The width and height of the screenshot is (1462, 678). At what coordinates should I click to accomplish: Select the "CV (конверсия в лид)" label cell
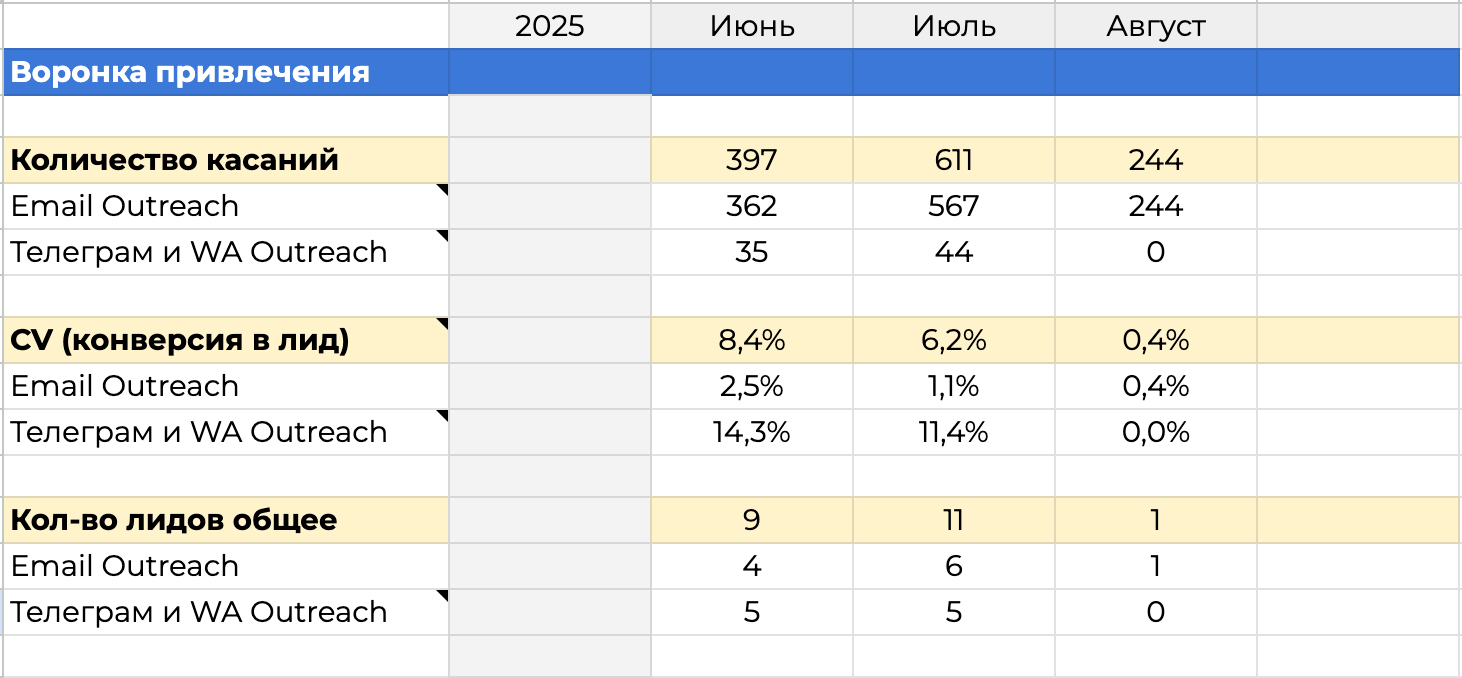pos(180,340)
